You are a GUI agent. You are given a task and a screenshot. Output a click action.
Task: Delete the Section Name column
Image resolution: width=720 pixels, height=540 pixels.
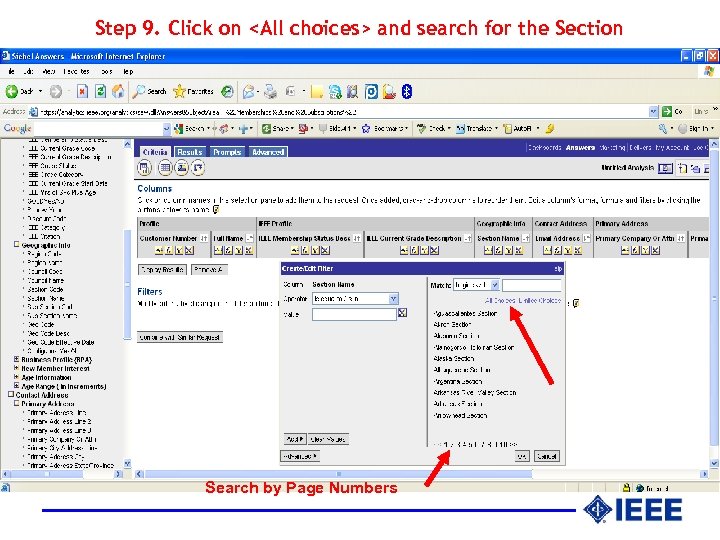[519, 250]
